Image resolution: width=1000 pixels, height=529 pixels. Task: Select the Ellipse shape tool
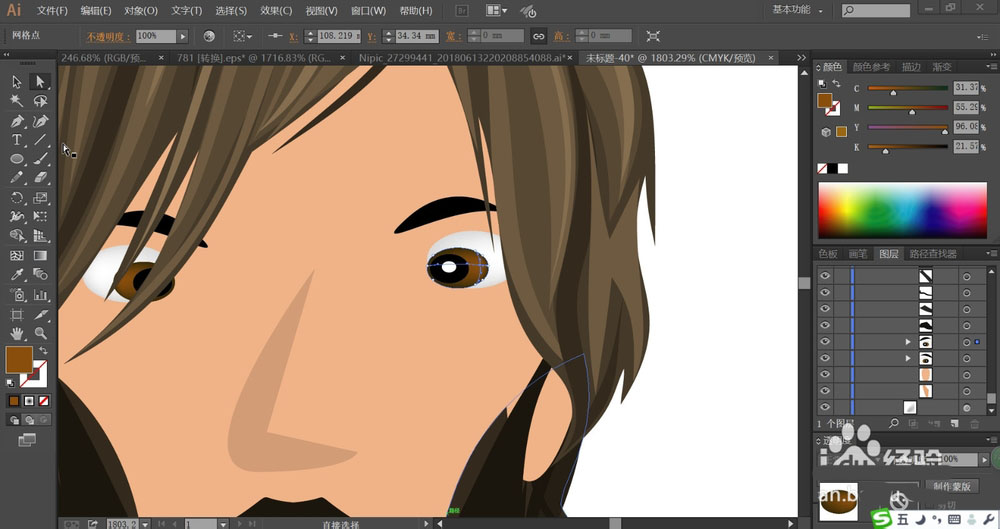tap(17, 159)
